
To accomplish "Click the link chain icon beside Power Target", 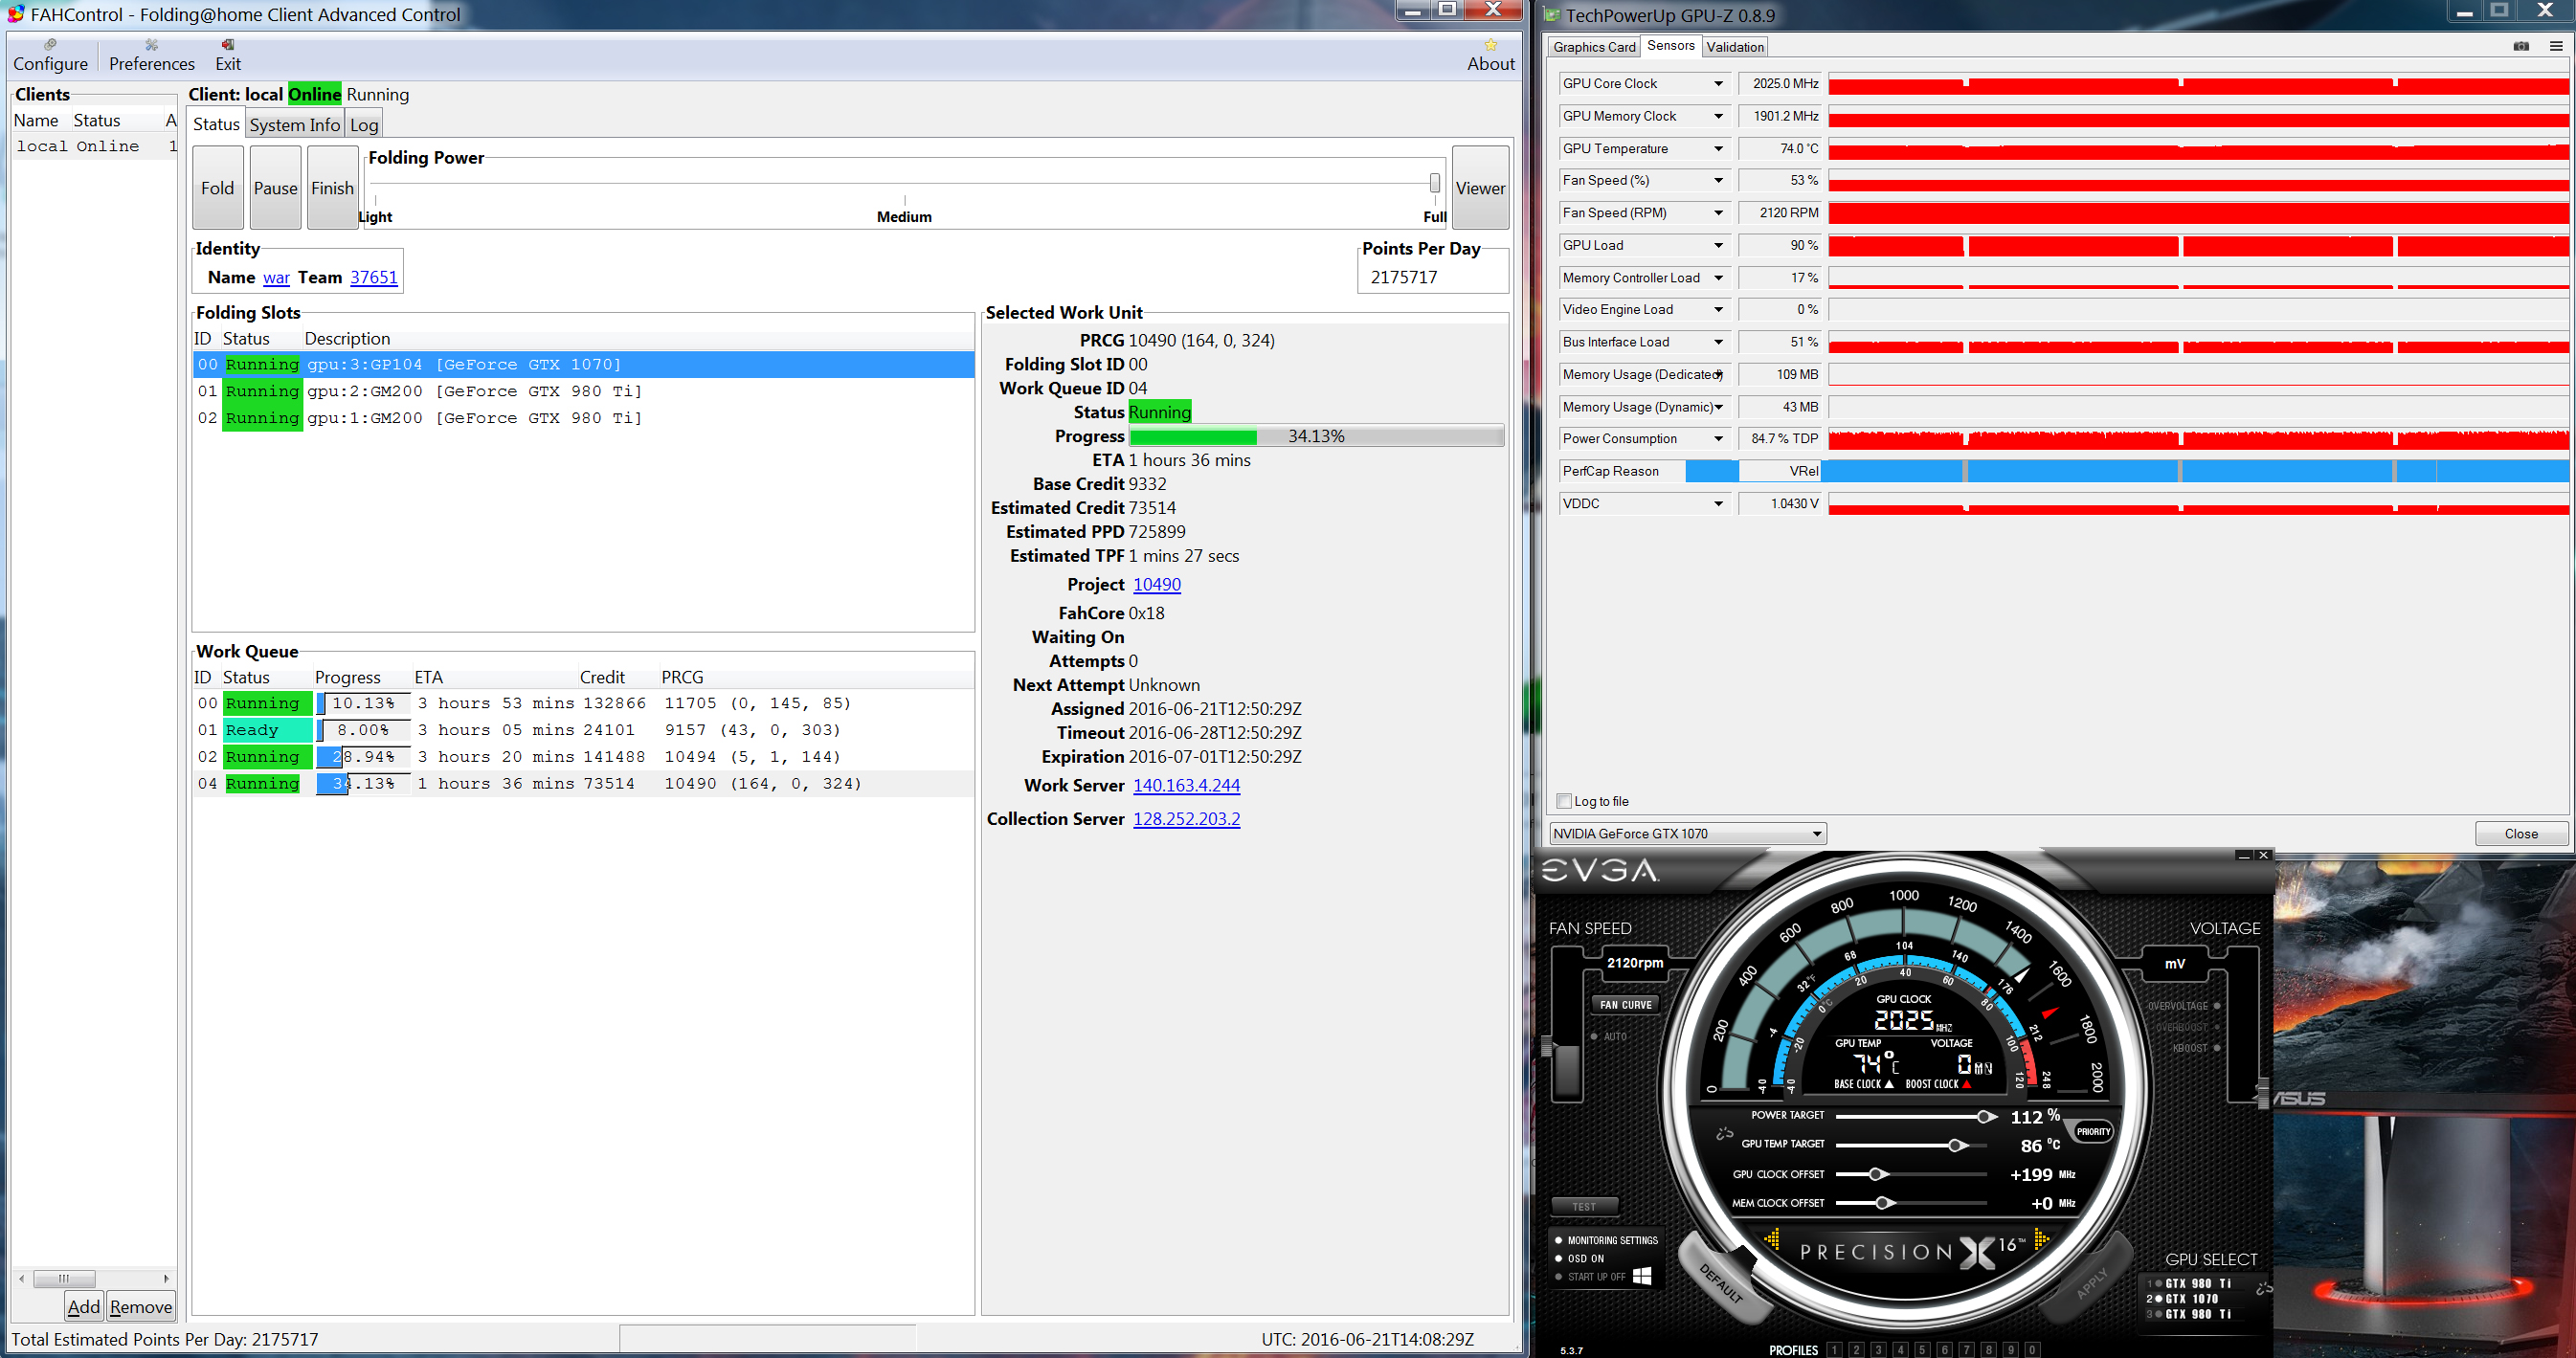I will (1724, 1134).
